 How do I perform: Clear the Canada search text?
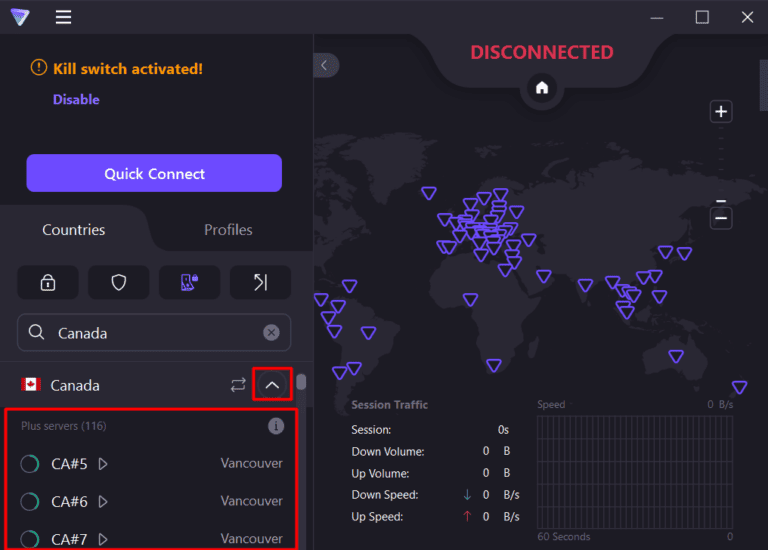271,333
